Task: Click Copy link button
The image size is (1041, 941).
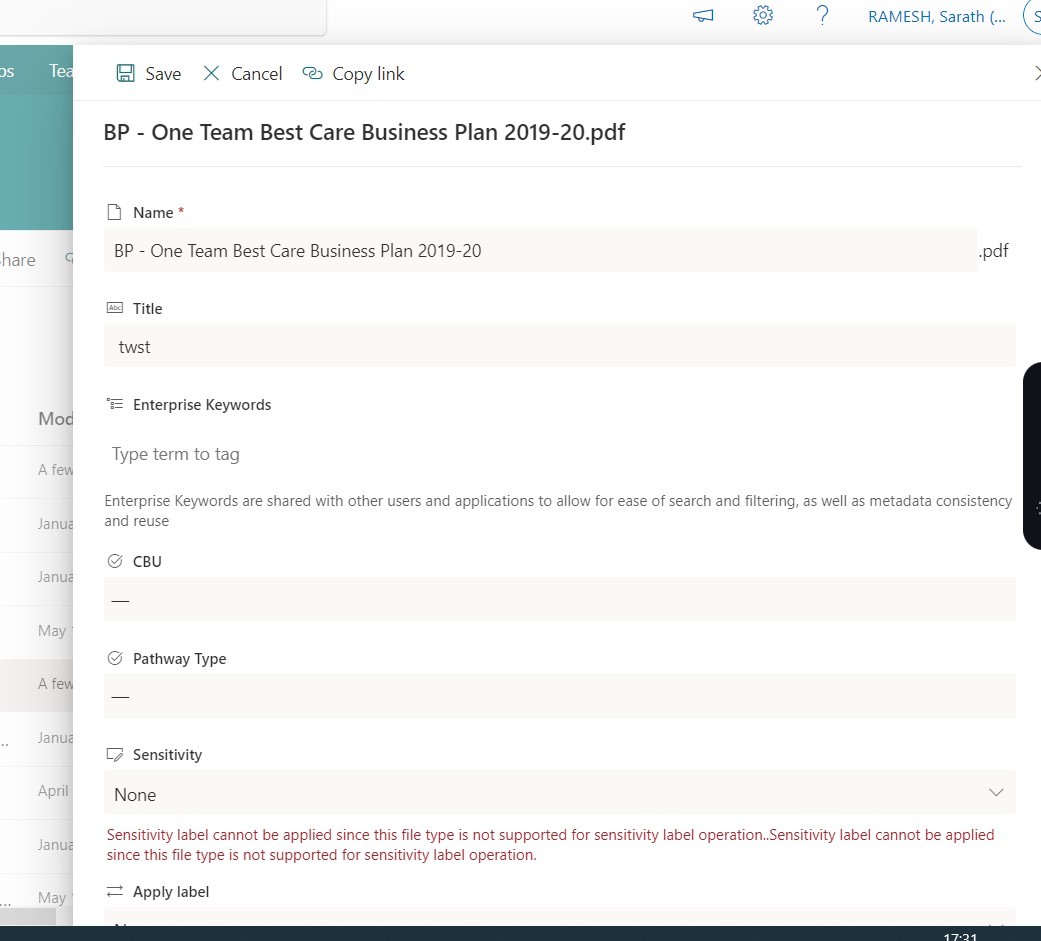Action: pyautogui.click(x=353, y=74)
